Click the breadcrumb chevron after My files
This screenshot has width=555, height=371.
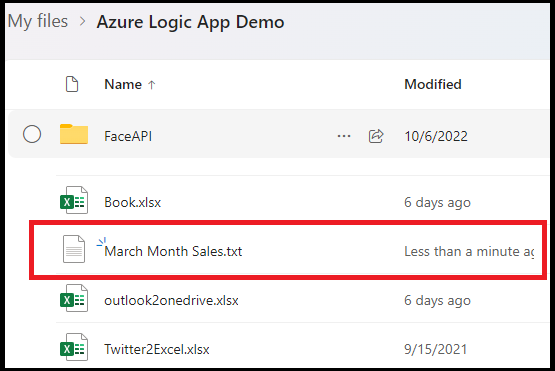pos(82,22)
